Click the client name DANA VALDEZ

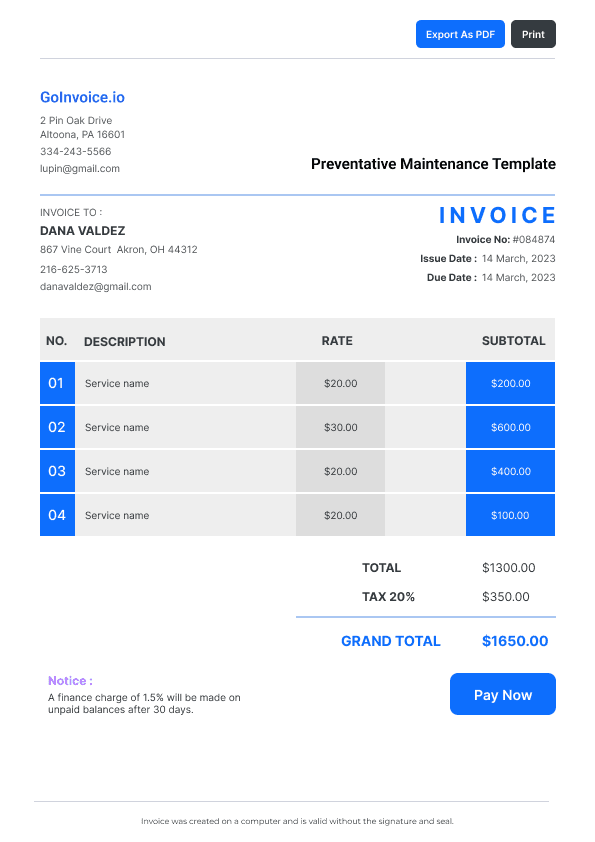(83, 231)
